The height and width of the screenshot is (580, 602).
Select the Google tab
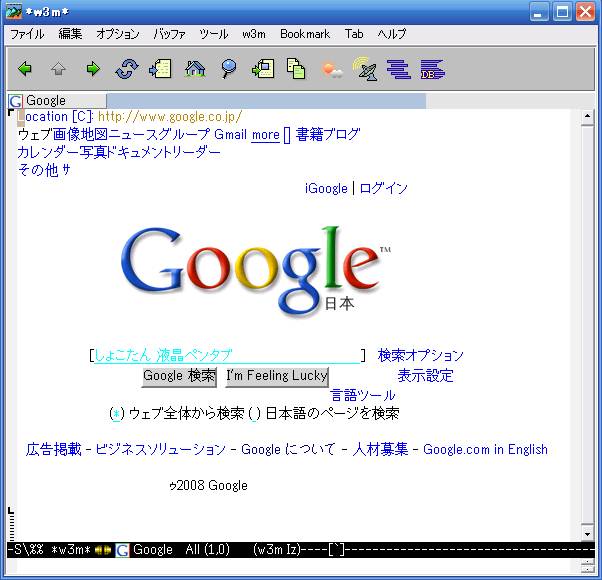(57, 101)
